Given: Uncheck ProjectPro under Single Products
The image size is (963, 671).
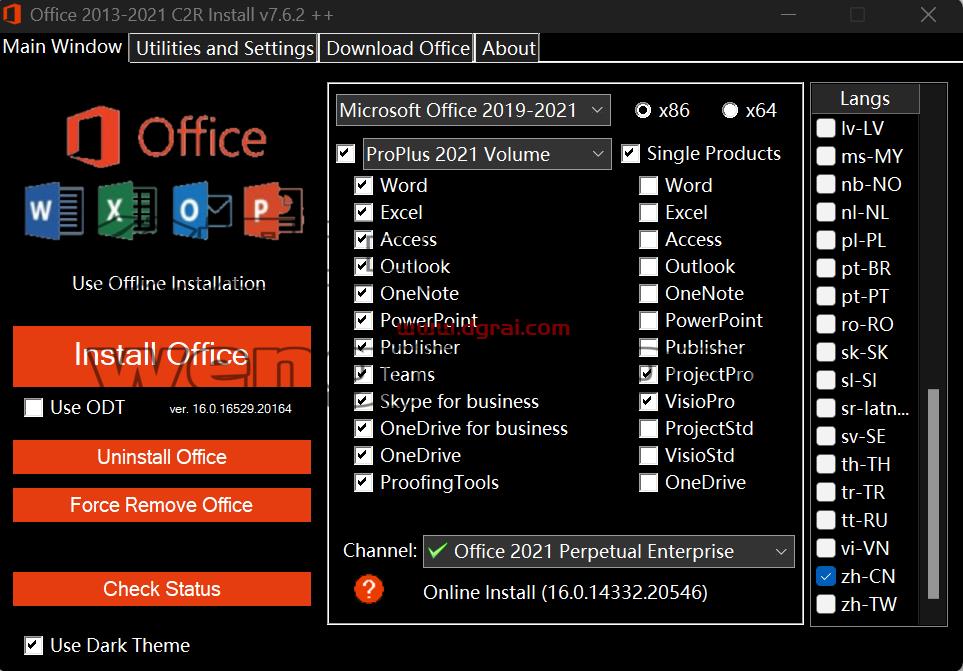Looking at the screenshot, I should click(649, 374).
